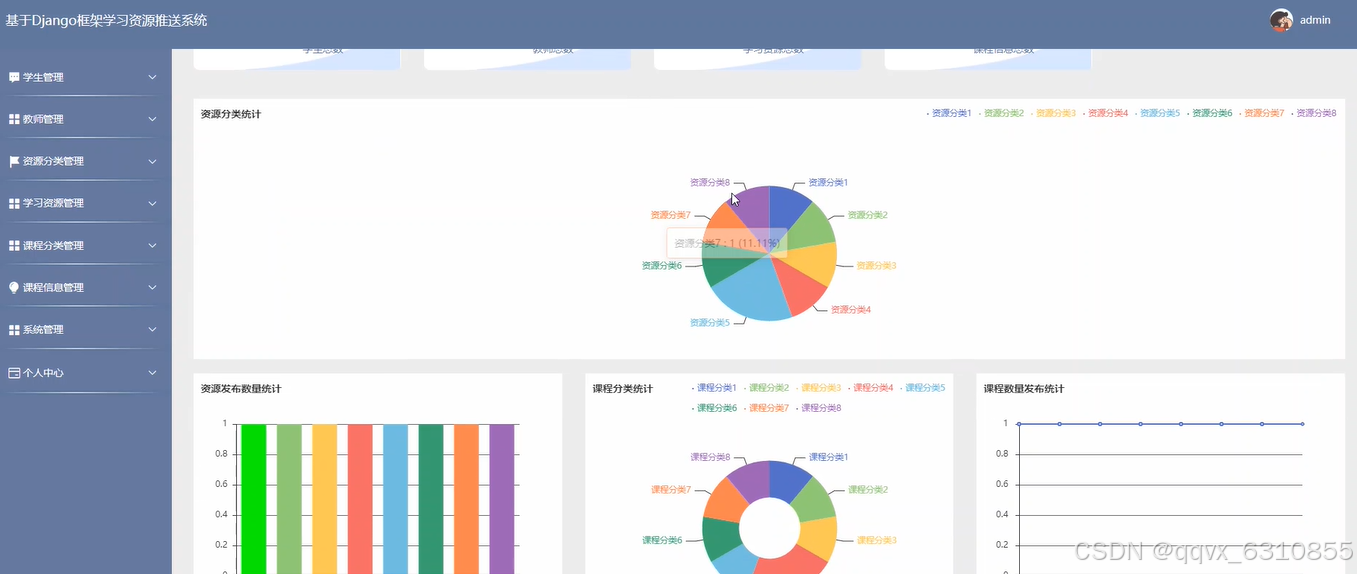Viewport: 1357px width, 574px height.
Task: Click the 课程分类2 donut label
Action: click(868, 489)
